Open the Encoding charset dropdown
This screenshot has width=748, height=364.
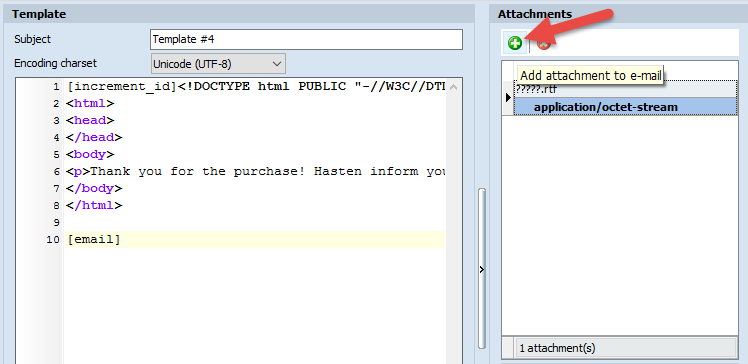coord(218,64)
